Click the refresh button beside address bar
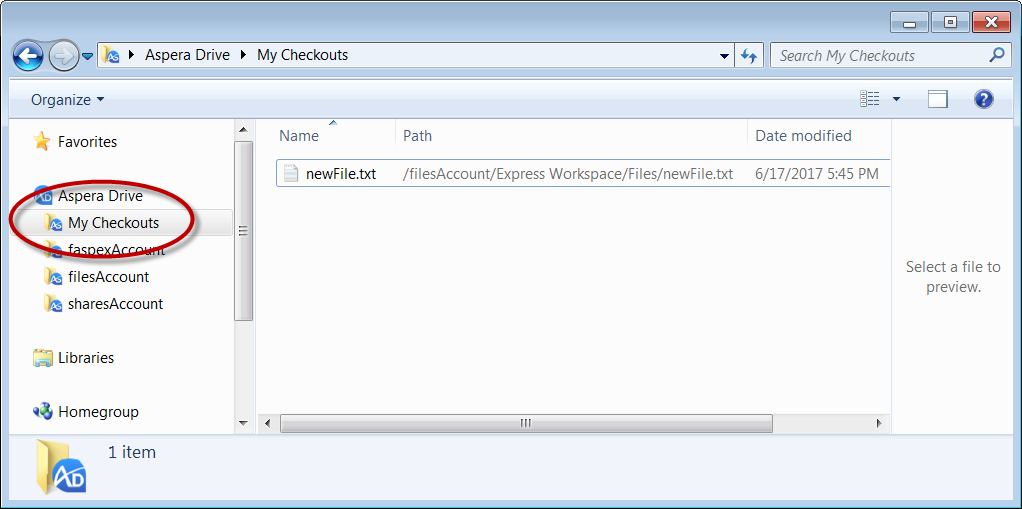Viewport: 1022px width, 509px height. pyautogui.click(x=748, y=56)
